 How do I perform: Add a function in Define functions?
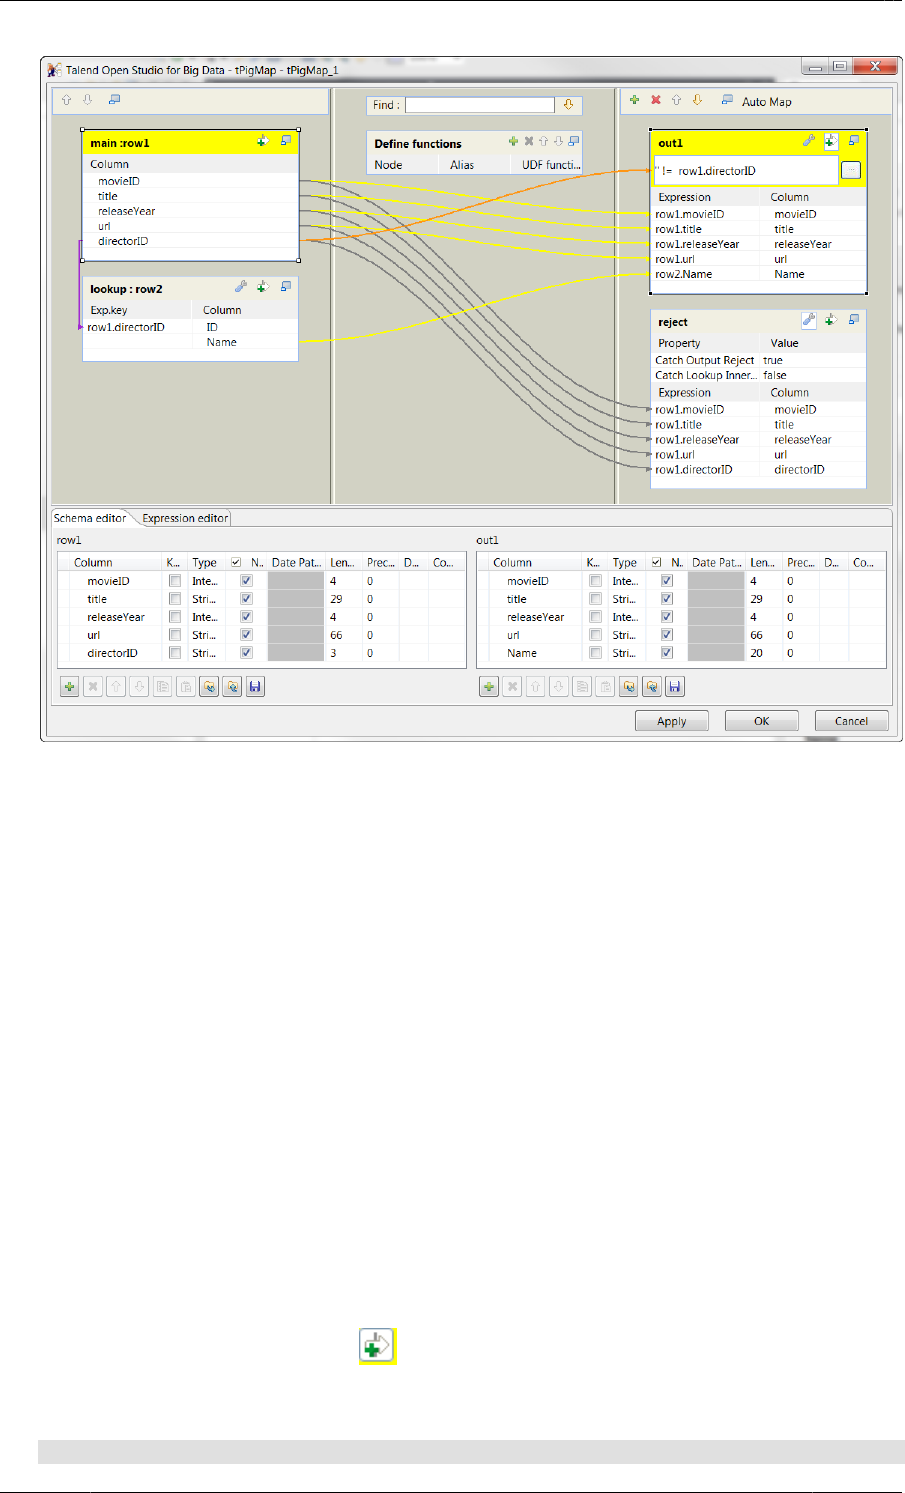coord(513,142)
